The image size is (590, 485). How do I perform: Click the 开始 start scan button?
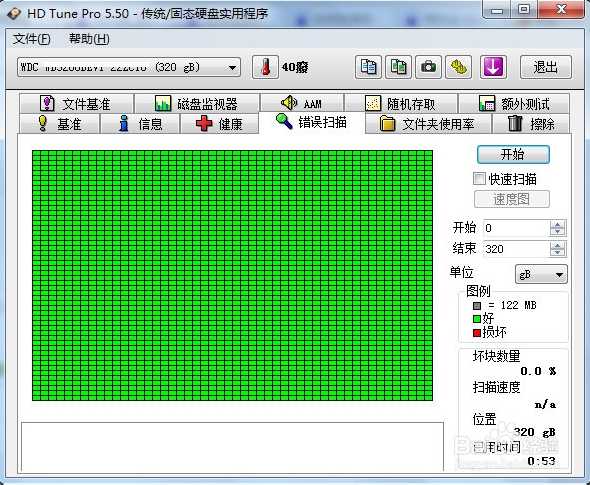coord(513,154)
